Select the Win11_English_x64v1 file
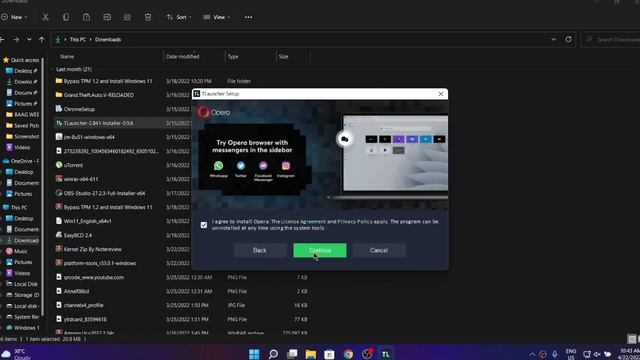The width and height of the screenshot is (640, 360). point(87,221)
